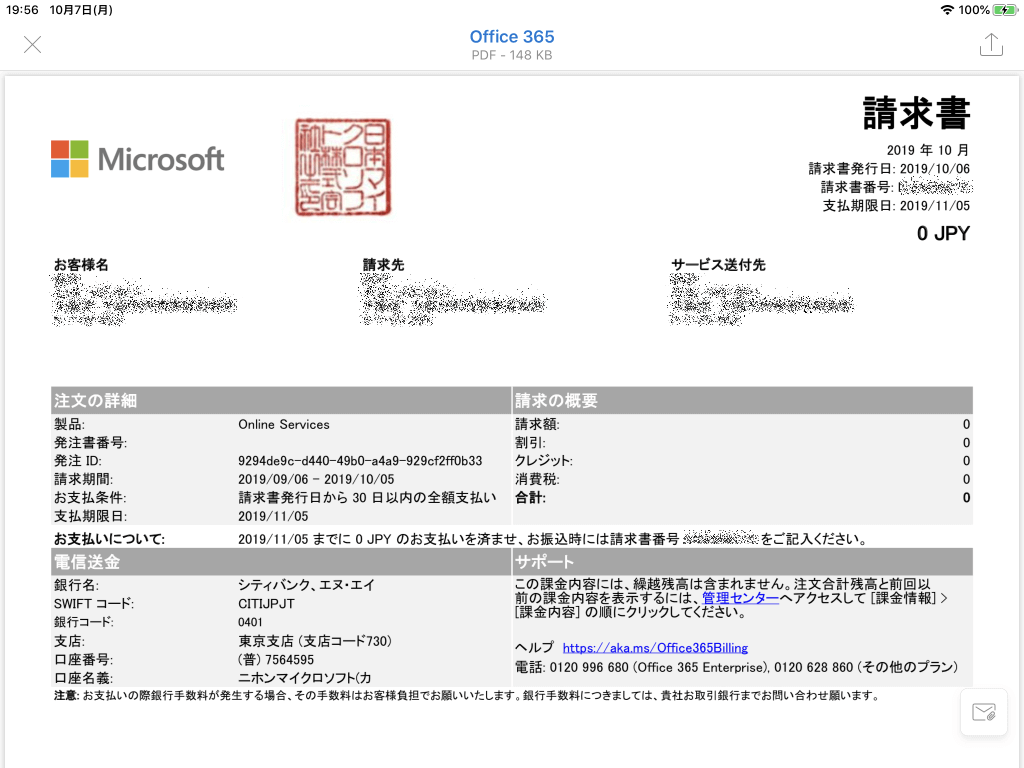Image resolution: width=1024 pixels, height=768 pixels.
Task: Close the PDF preview with X
Action: [x=32, y=44]
